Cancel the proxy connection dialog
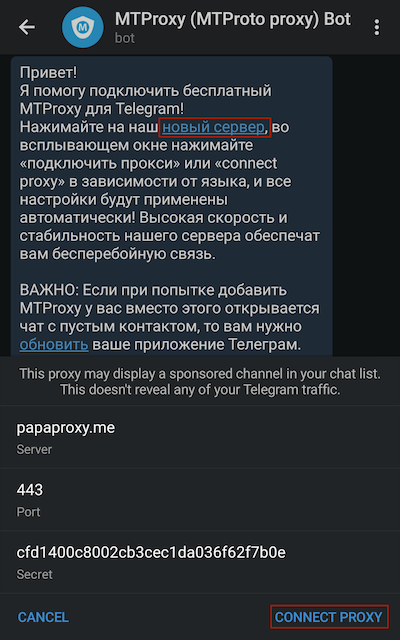Image resolution: width=400 pixels, height=640 pixels. [x=43, y=617]
